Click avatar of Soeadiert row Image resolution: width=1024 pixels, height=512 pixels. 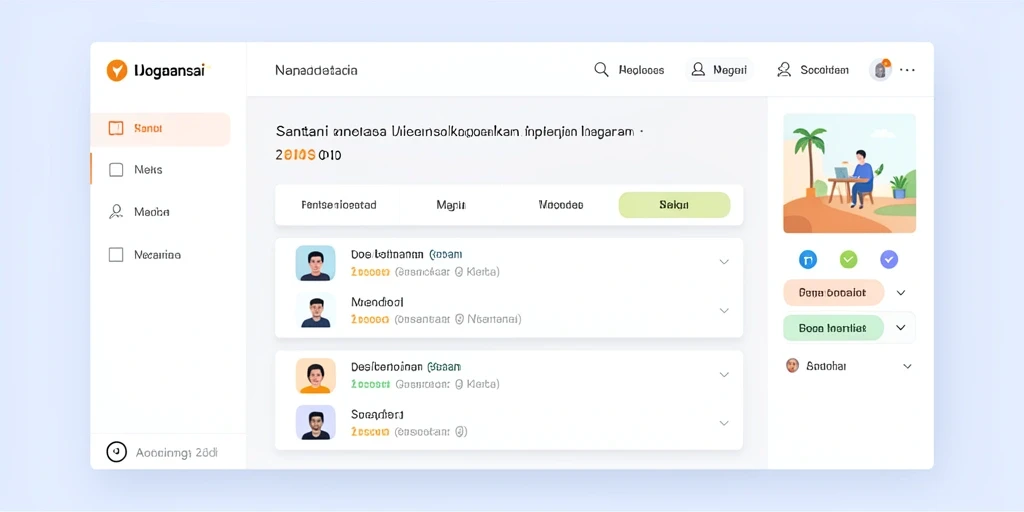tap(315, 423)
